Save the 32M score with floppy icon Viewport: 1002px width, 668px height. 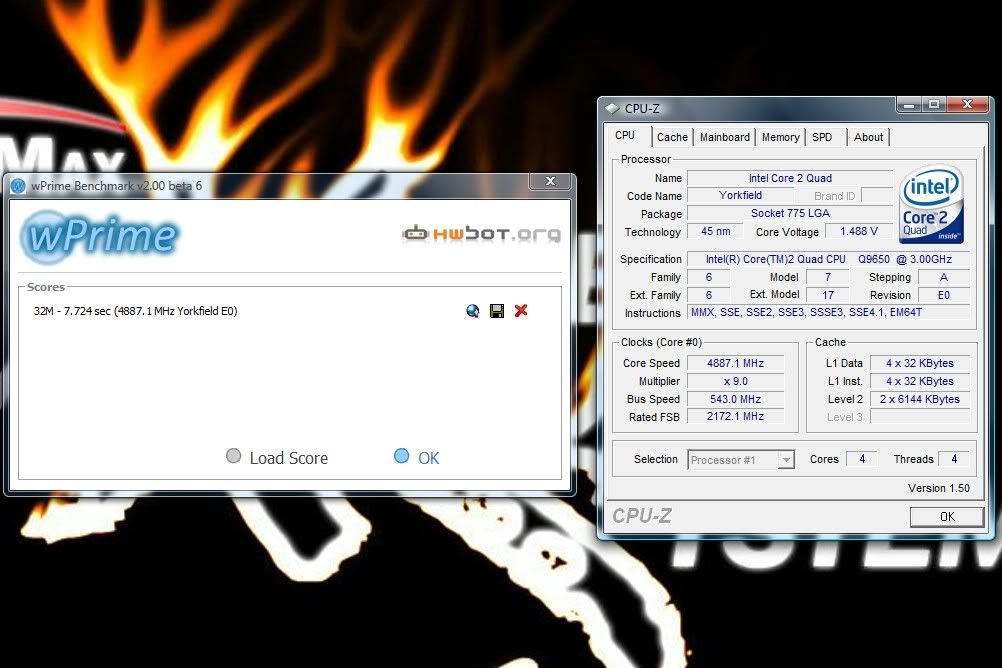pos(497,311)
